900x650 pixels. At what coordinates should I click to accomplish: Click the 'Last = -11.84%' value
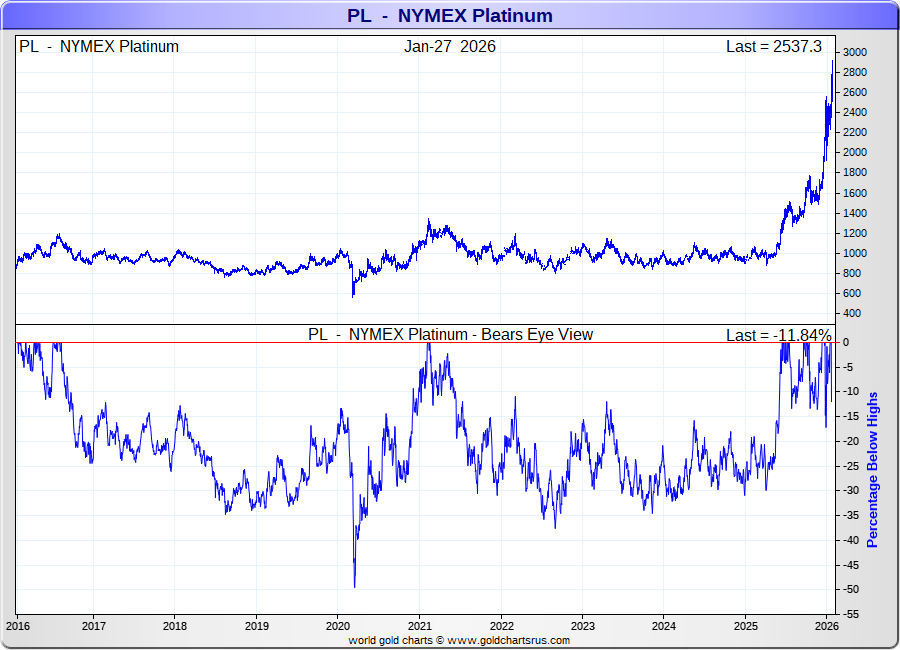click(778, 335)
